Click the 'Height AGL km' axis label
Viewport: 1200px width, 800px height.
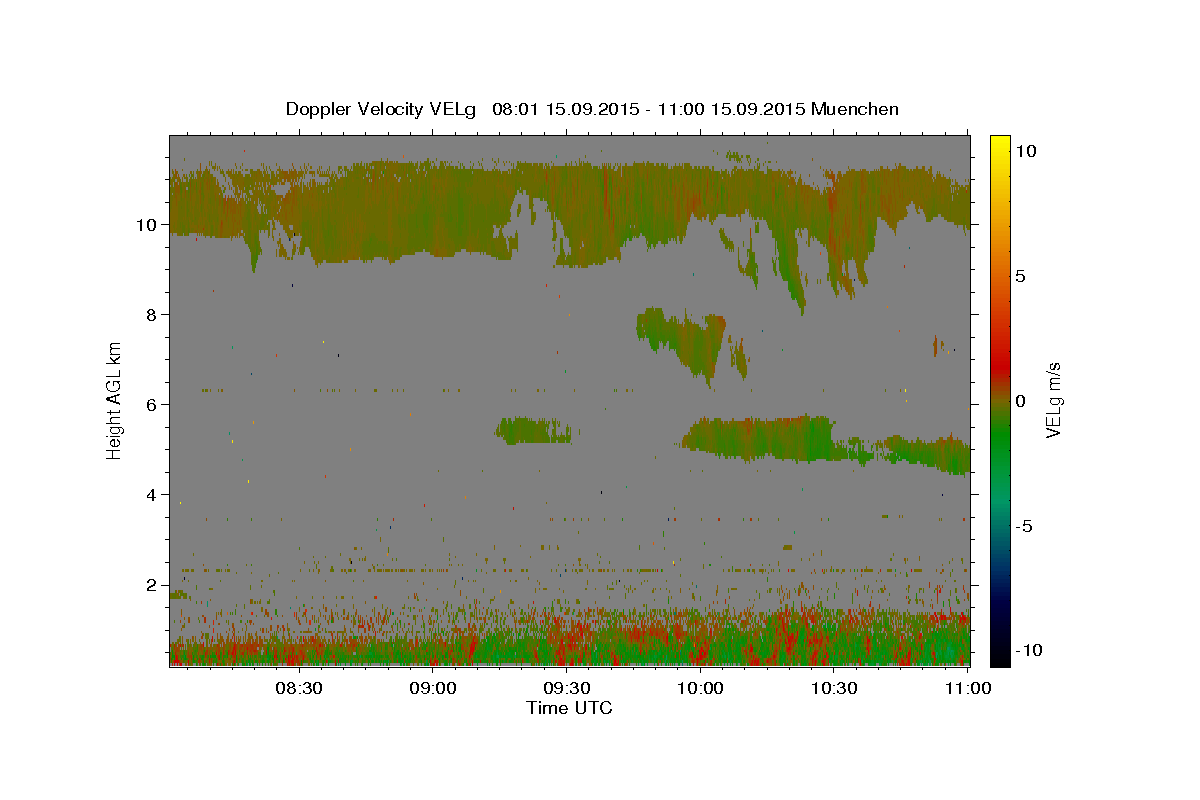[x=115, y=400]
